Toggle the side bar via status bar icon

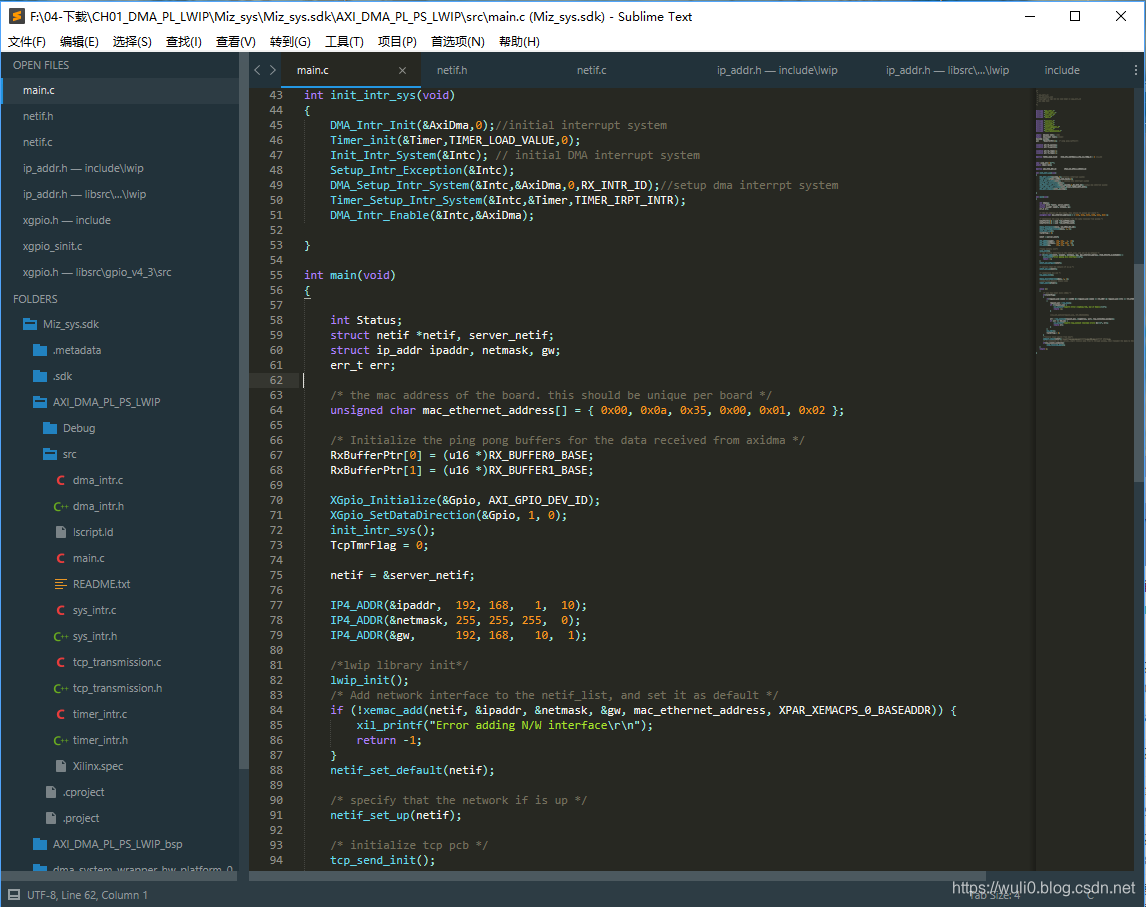click(x=14, y=895)
